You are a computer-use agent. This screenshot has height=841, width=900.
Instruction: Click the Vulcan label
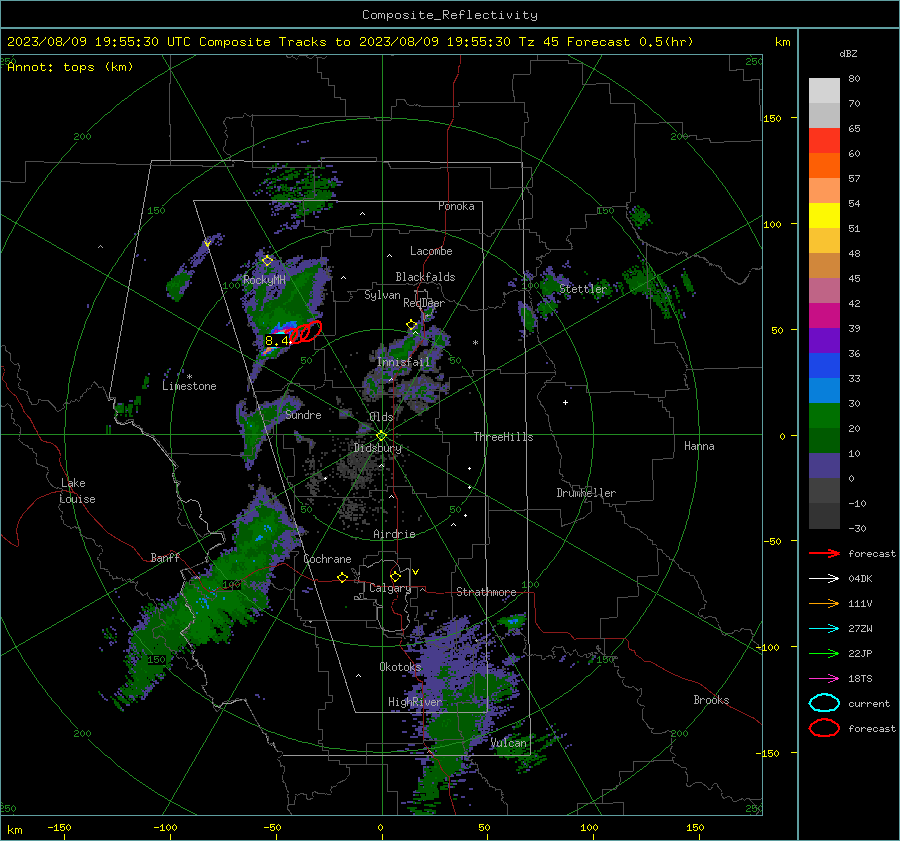[508, 743]
